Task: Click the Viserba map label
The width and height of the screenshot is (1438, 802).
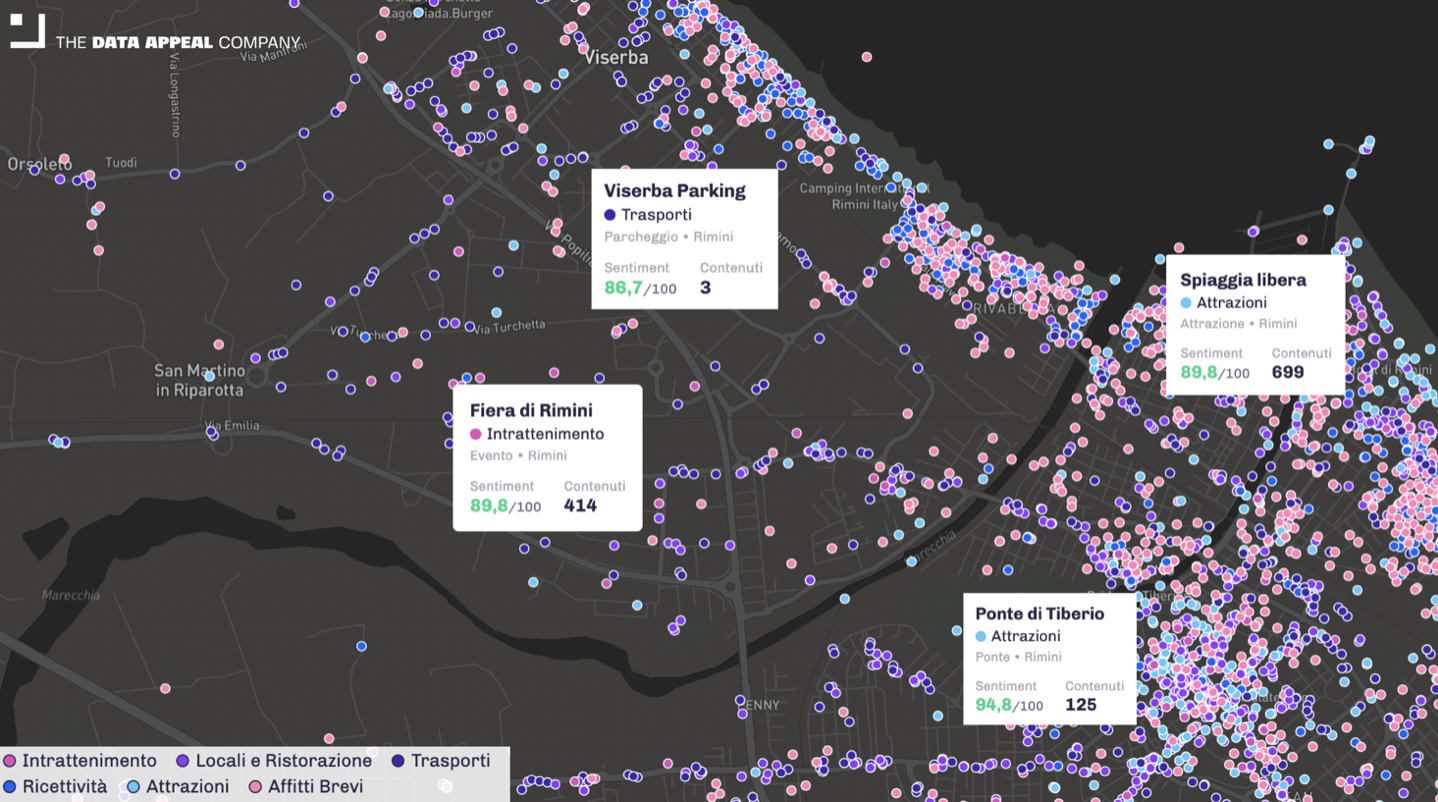Action: click(616, 58)
